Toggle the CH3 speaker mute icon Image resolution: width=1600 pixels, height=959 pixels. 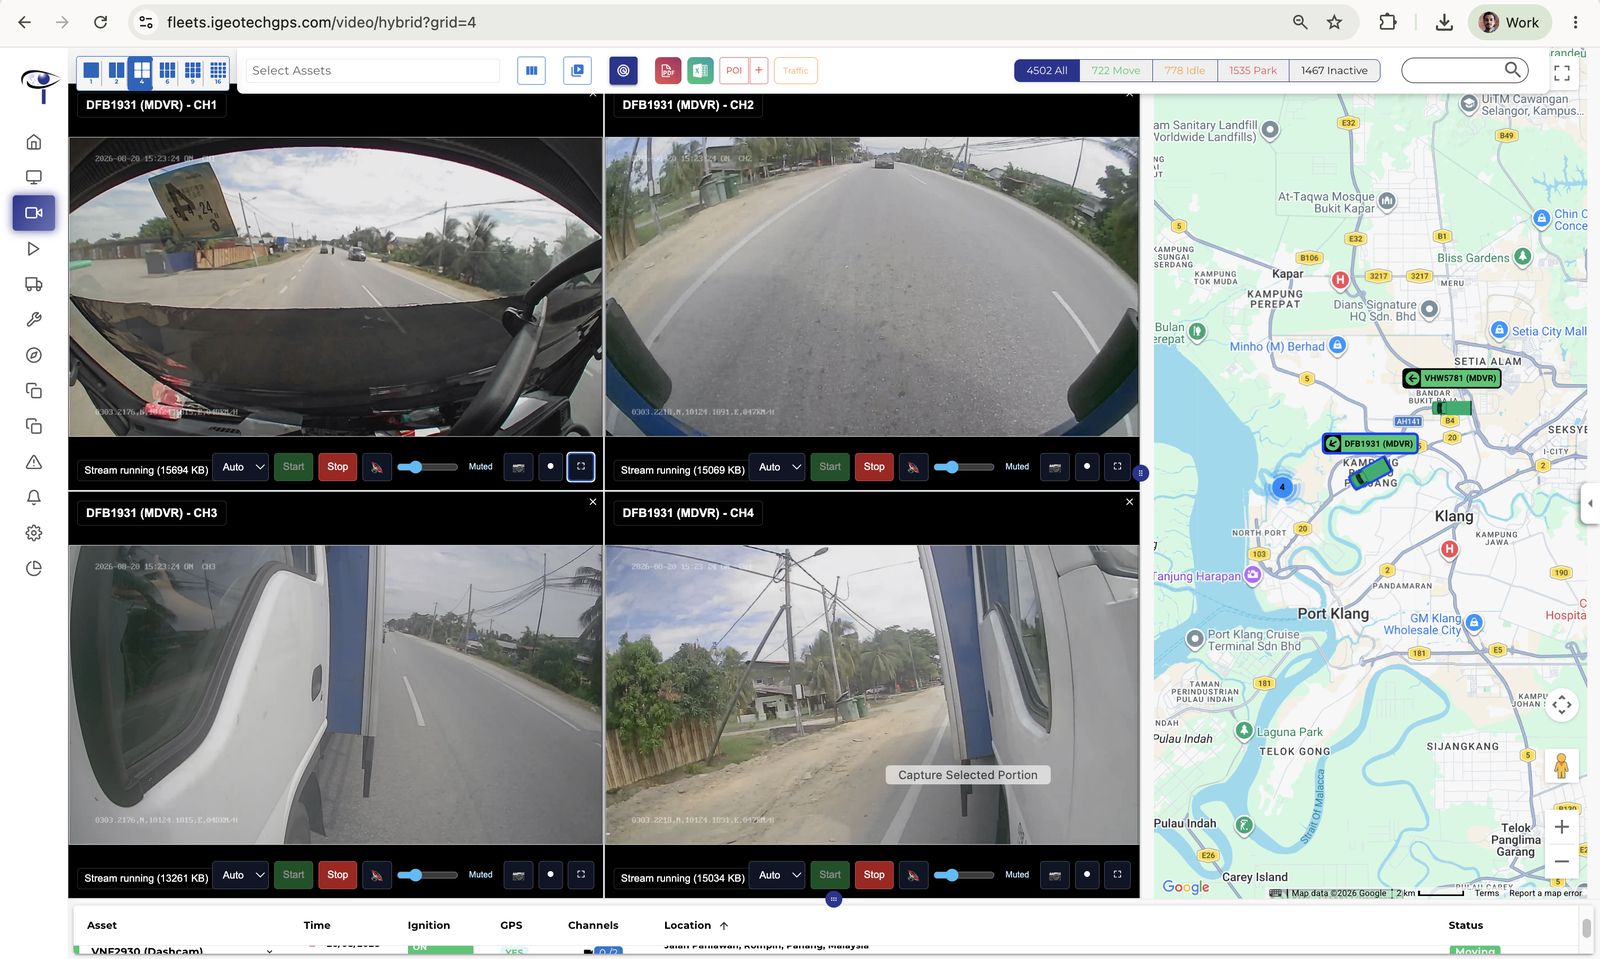point(377,875)
